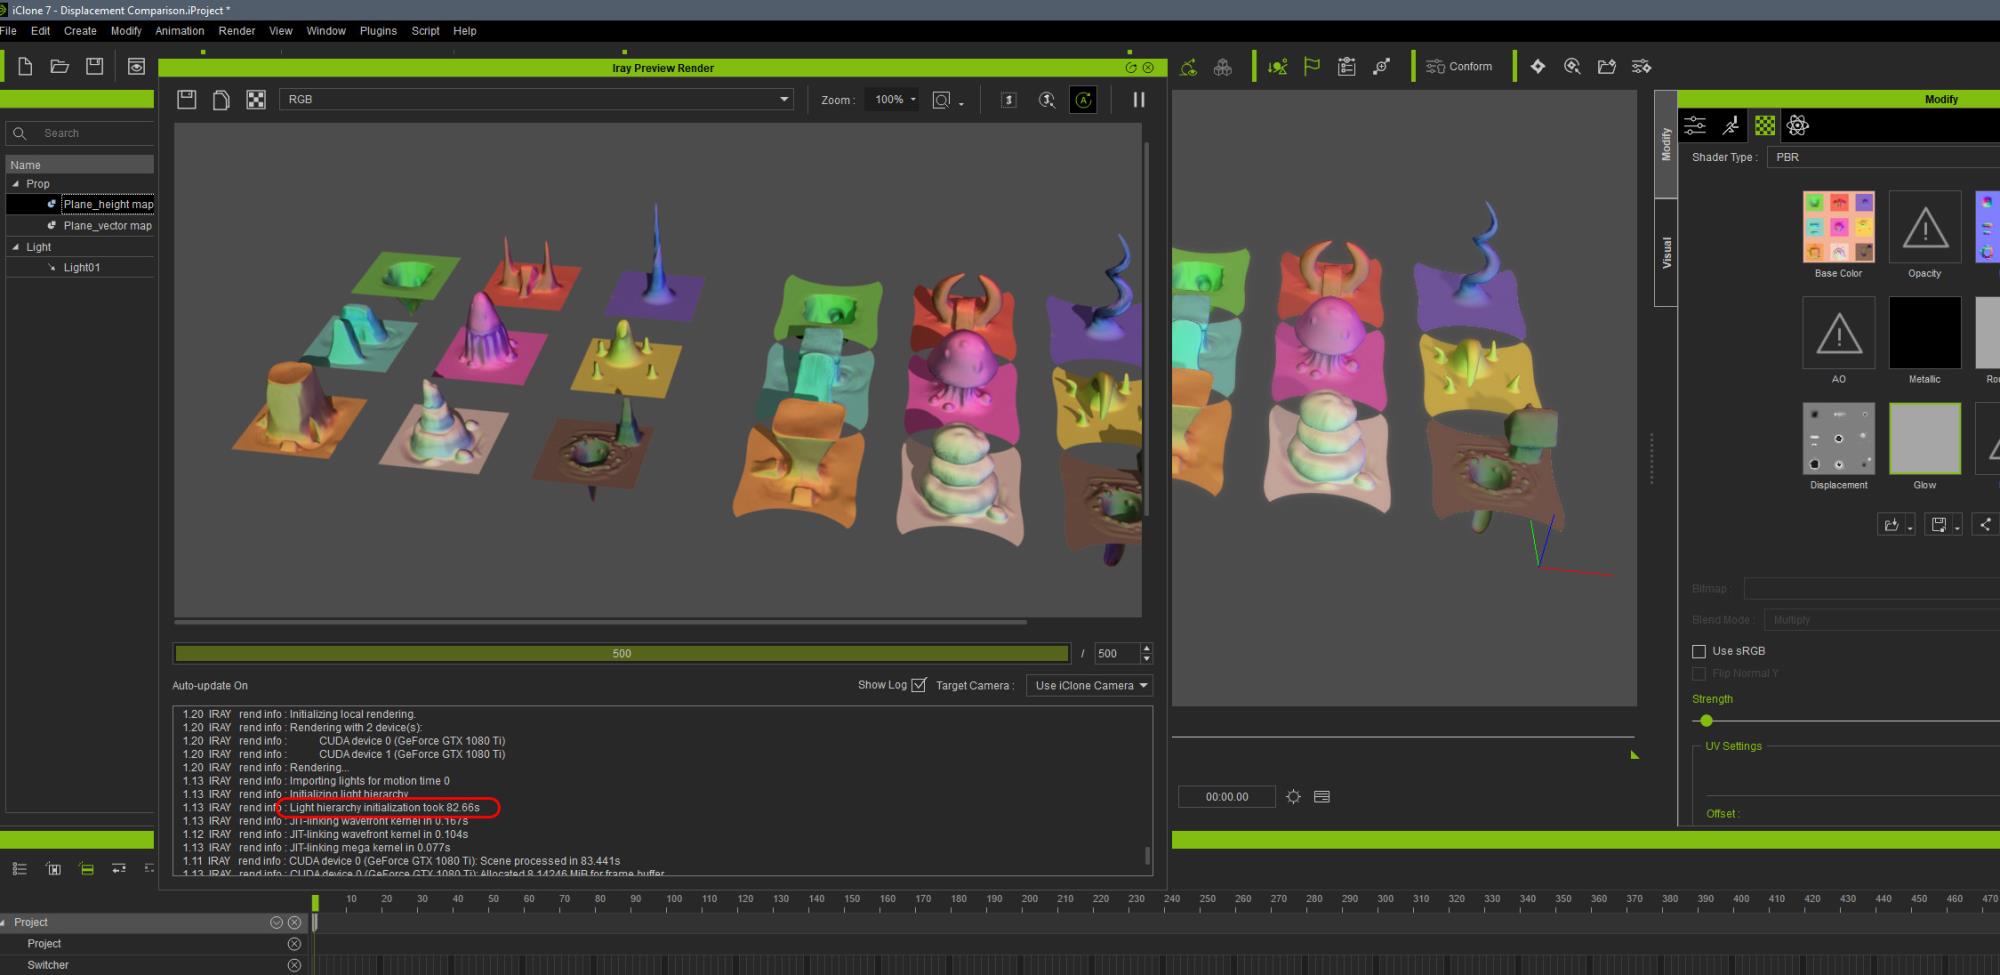Open the Target Camera dropdown

point(1090,685)
